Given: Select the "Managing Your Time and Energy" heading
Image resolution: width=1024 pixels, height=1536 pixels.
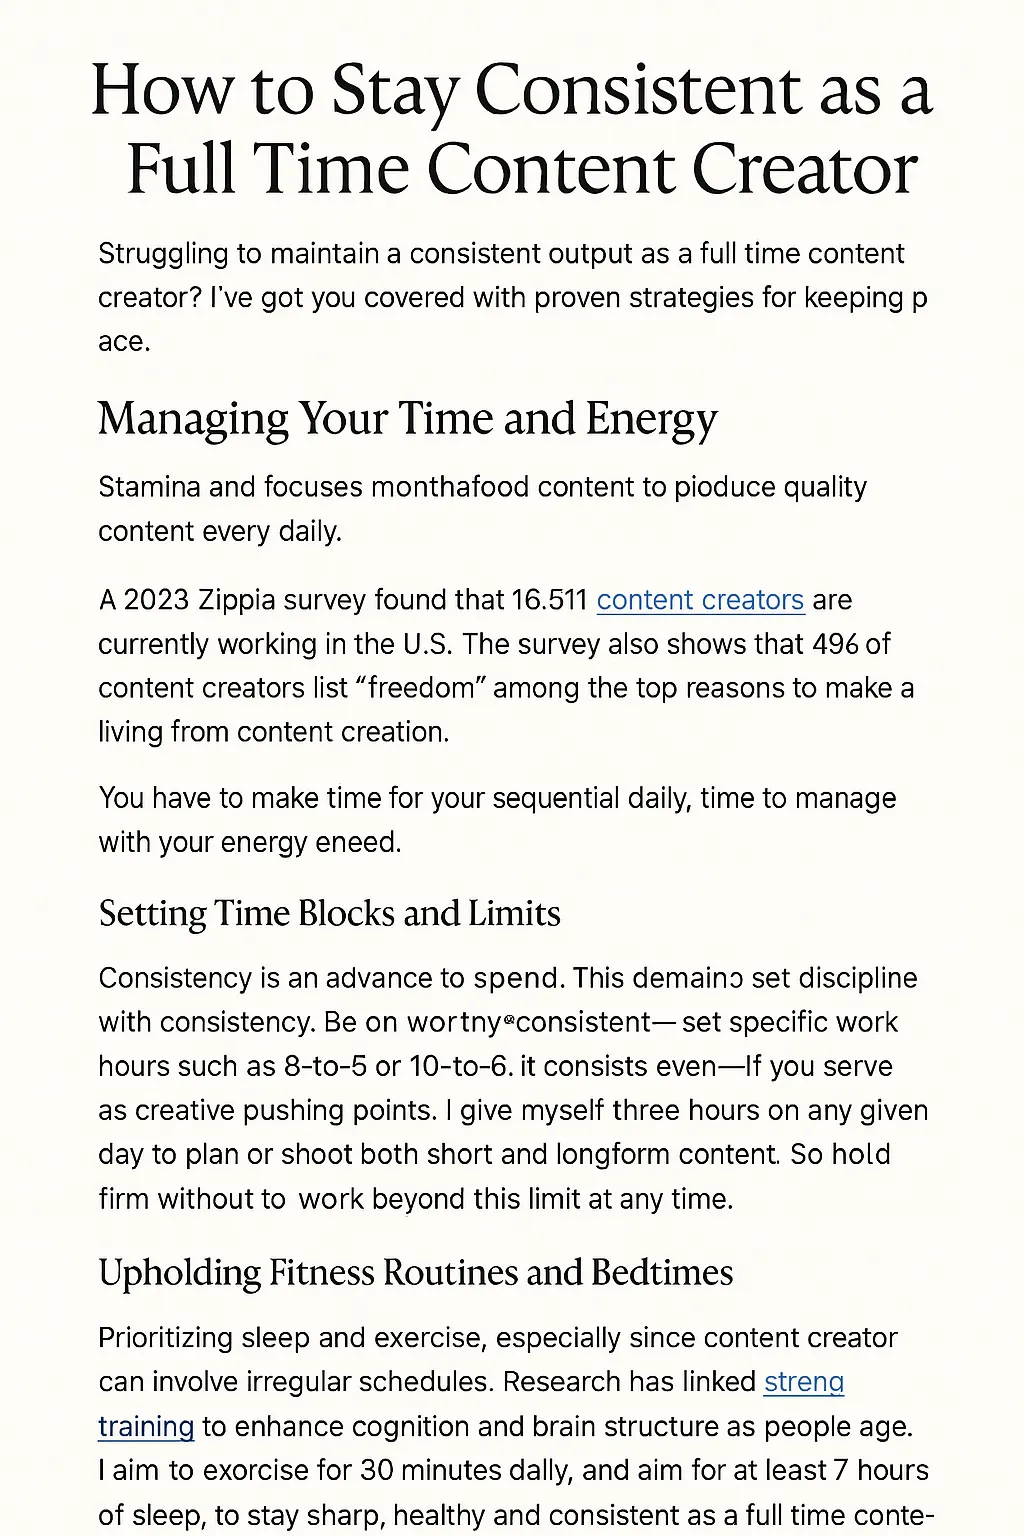Looking at the screenshot, I should [408, 418].
